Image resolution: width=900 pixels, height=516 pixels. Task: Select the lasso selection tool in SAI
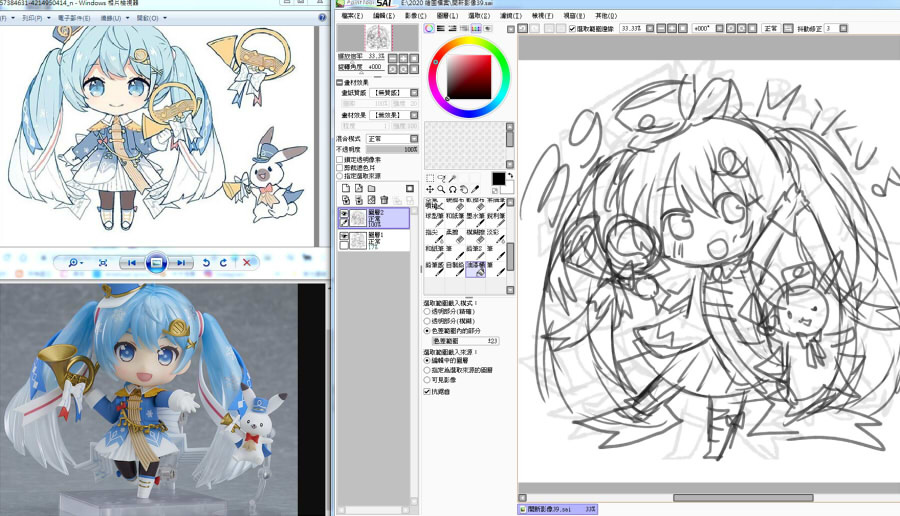(x=441, y=178)
